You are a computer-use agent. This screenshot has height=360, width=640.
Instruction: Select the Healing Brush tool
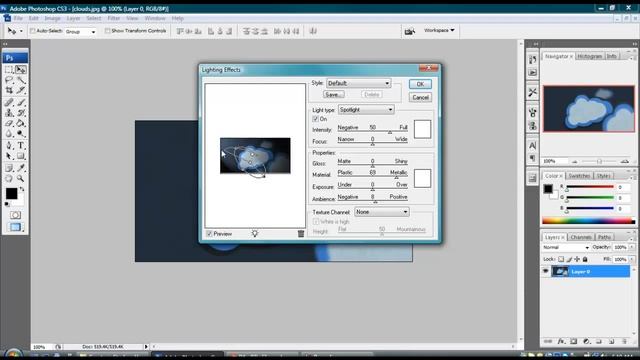click(9, 102)
